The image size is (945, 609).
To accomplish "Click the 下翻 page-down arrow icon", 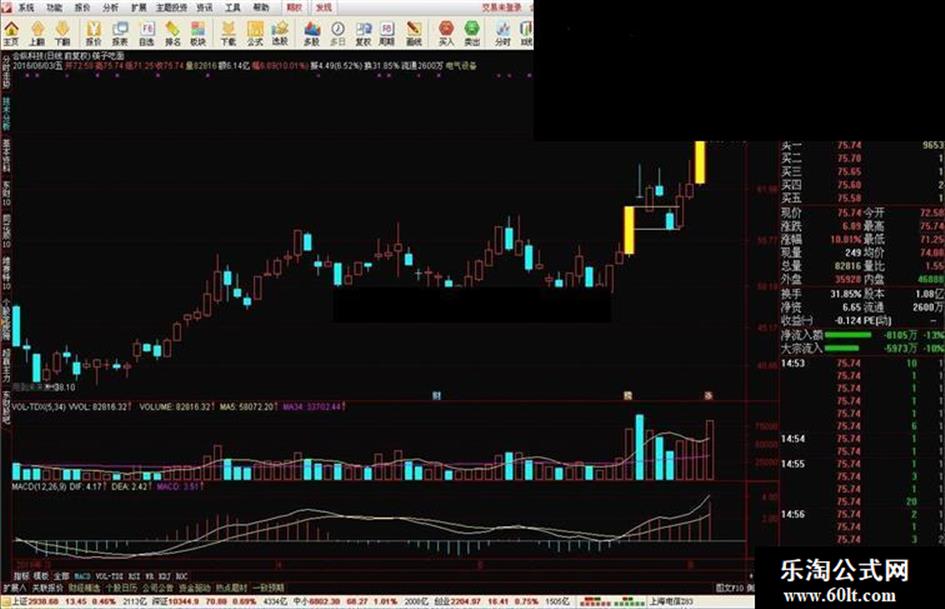I will pos(63,33).
